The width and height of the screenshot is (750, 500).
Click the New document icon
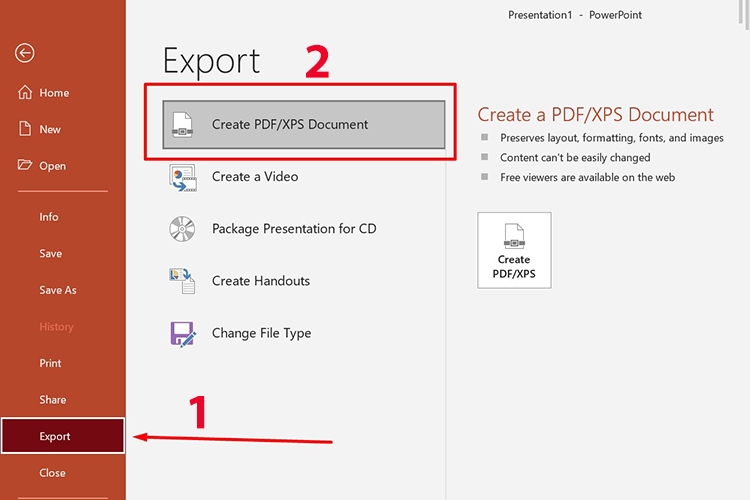click(x=25, y=129)
